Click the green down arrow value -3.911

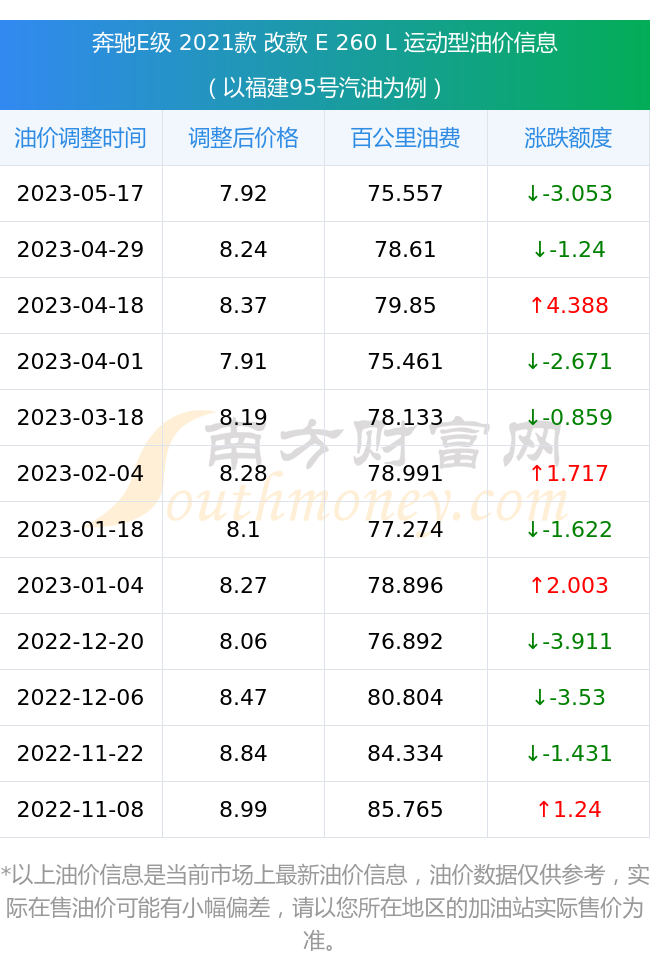568,641
